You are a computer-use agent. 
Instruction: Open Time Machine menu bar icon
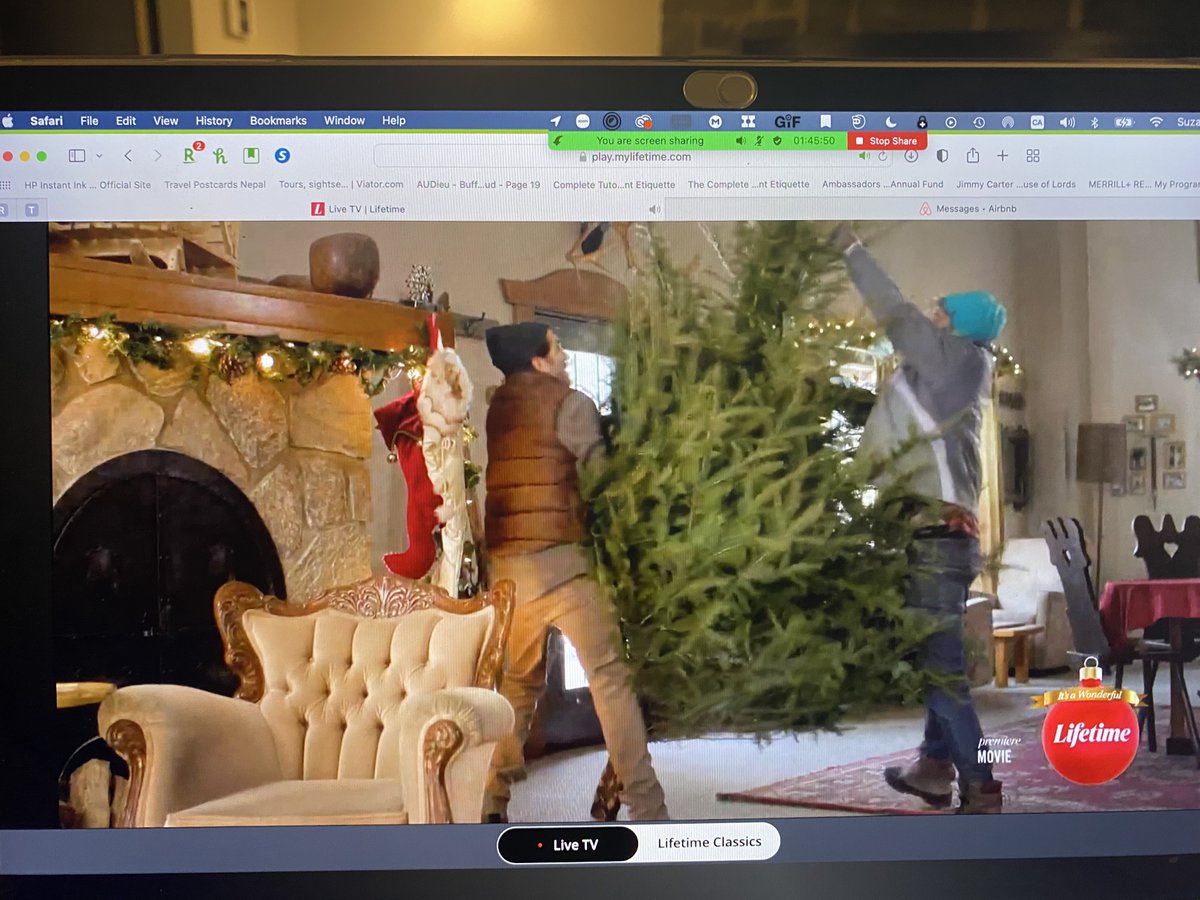tap(979, 122)
